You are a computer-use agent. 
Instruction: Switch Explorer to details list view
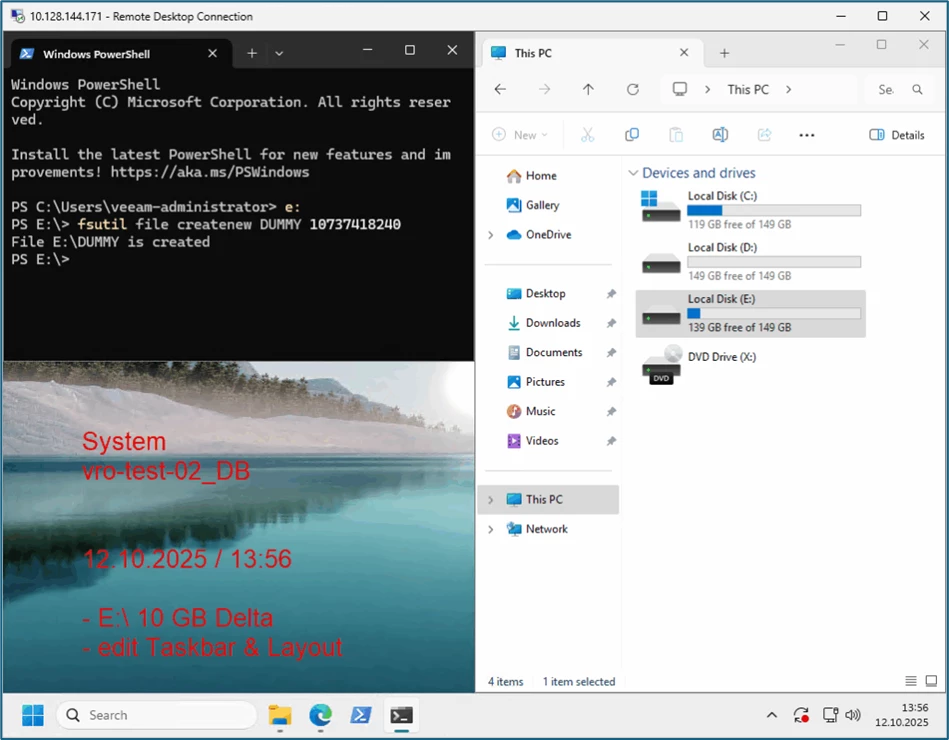coord(910,681)
